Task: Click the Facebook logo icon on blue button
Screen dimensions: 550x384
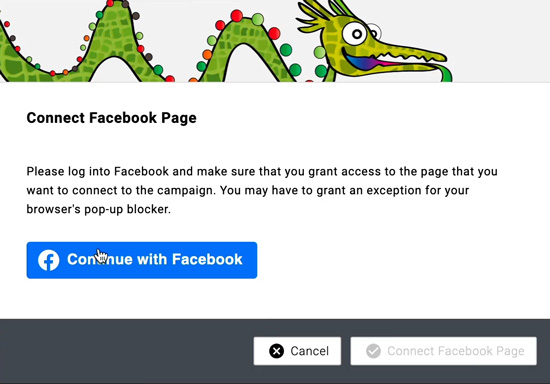Action: click(48, 260)
